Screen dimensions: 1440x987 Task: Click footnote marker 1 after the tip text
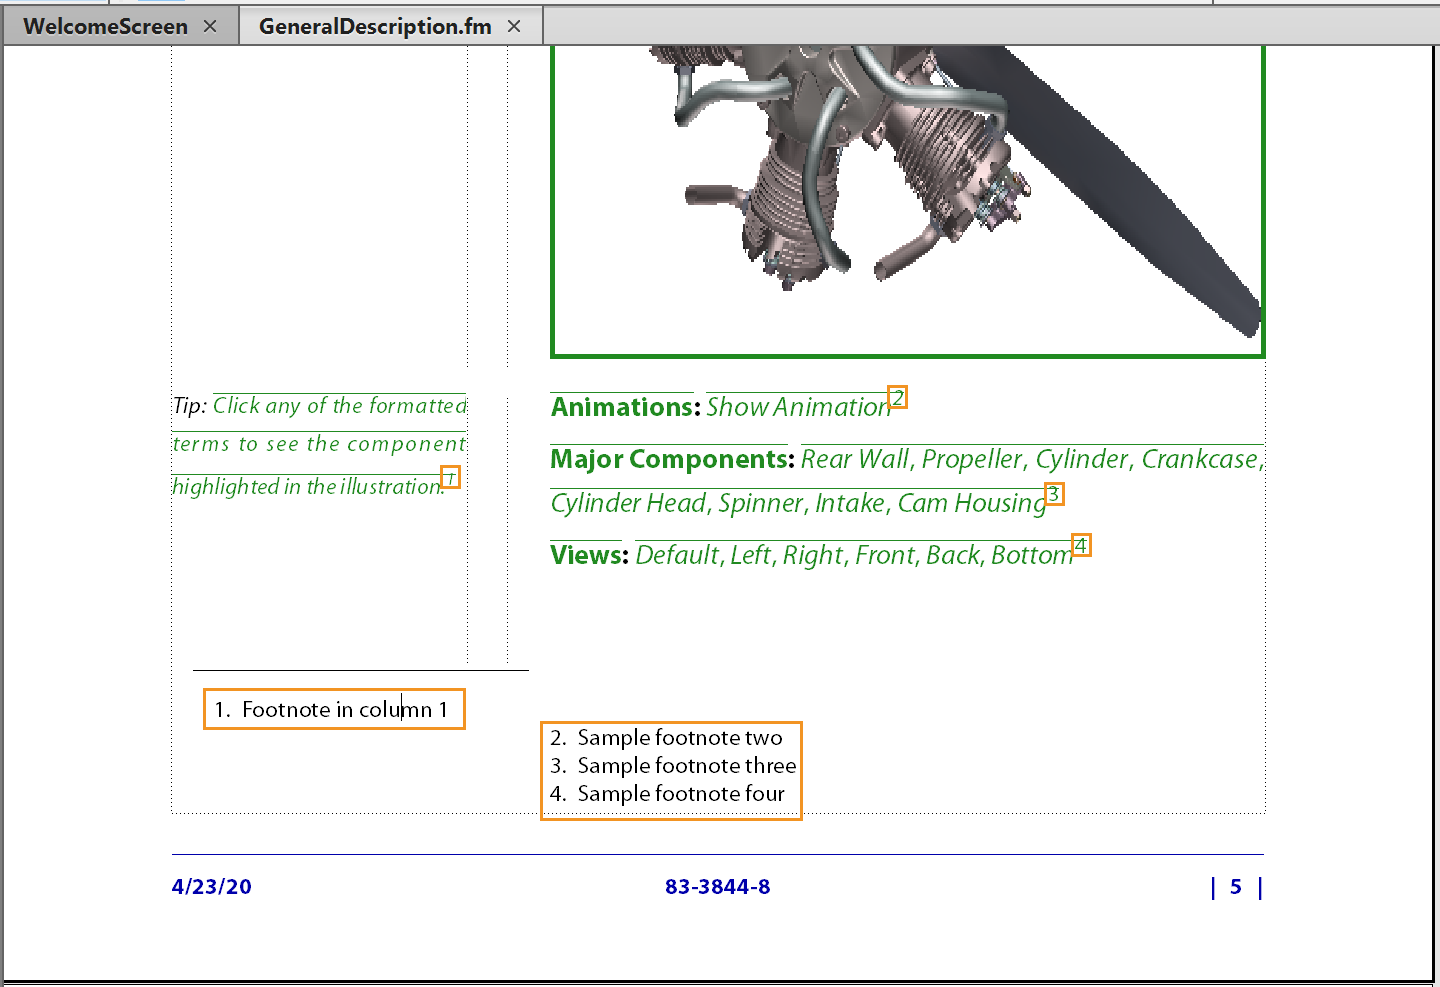(x=451, y=478)
